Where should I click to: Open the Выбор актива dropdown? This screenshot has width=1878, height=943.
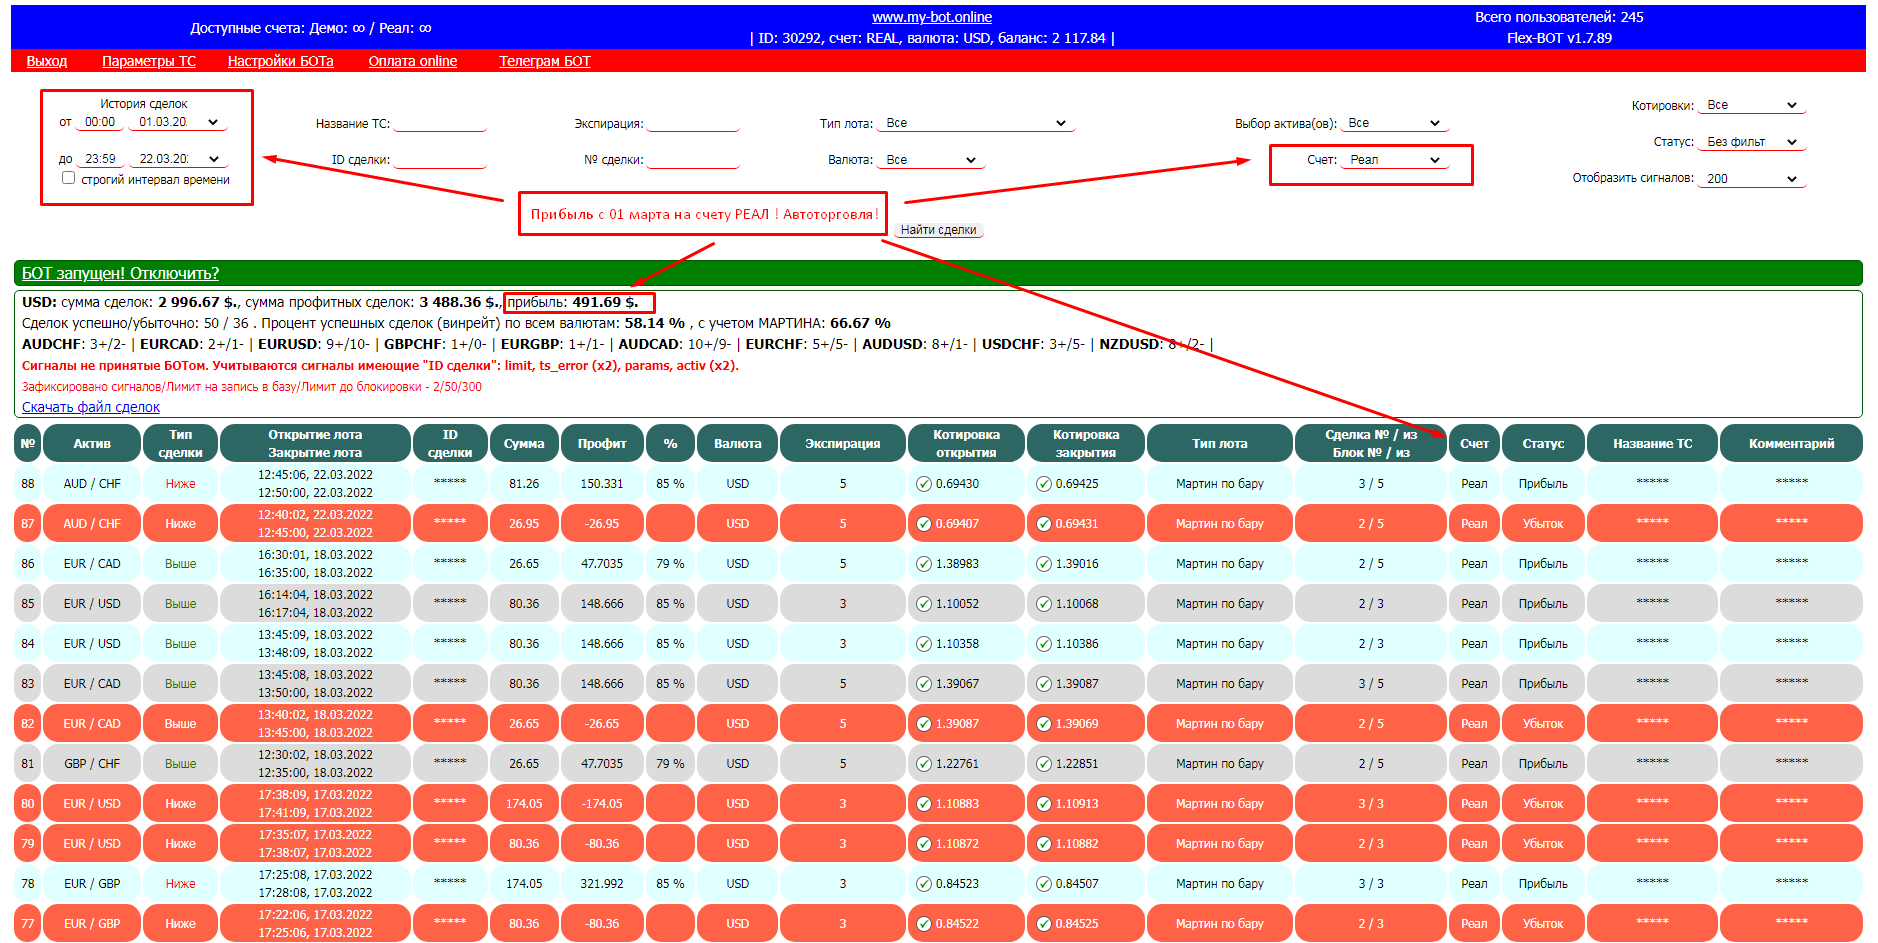click(1394, 123)
